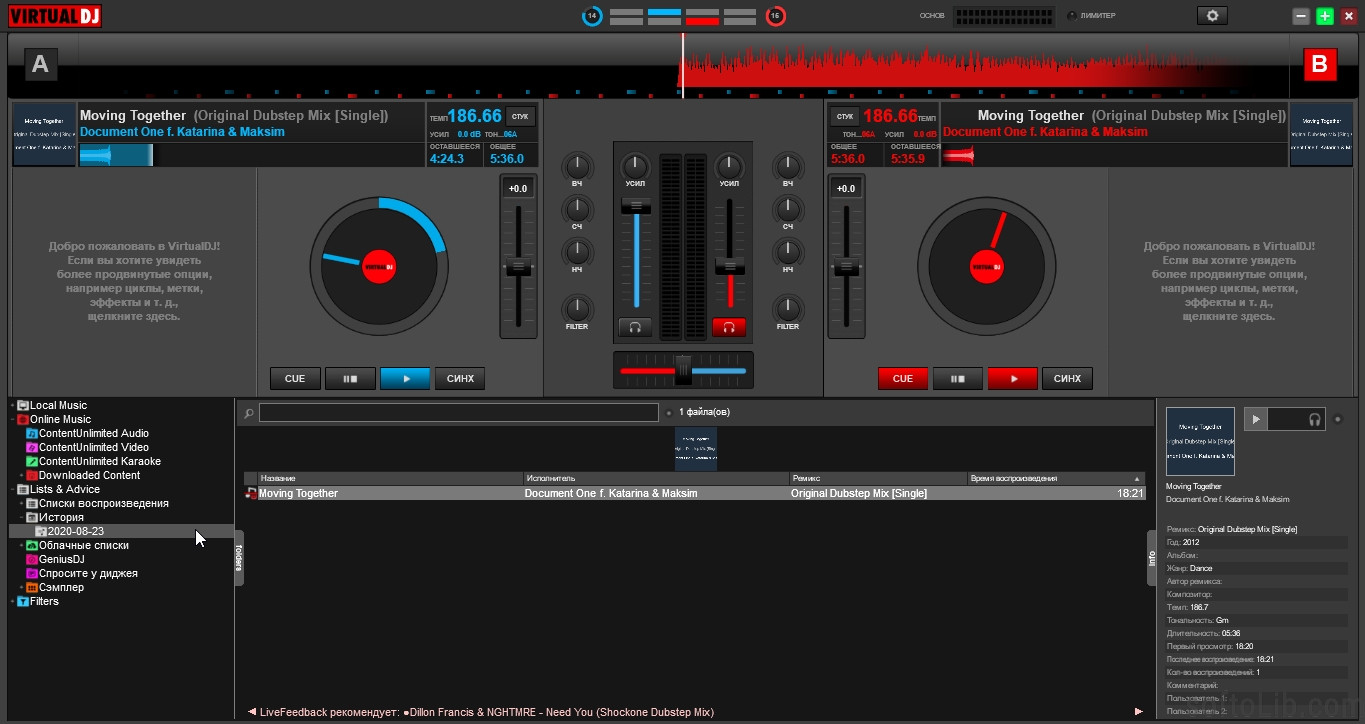Expand the Downloaded Content node
This screenshot has height=724, width=1365.
point(21,475)
